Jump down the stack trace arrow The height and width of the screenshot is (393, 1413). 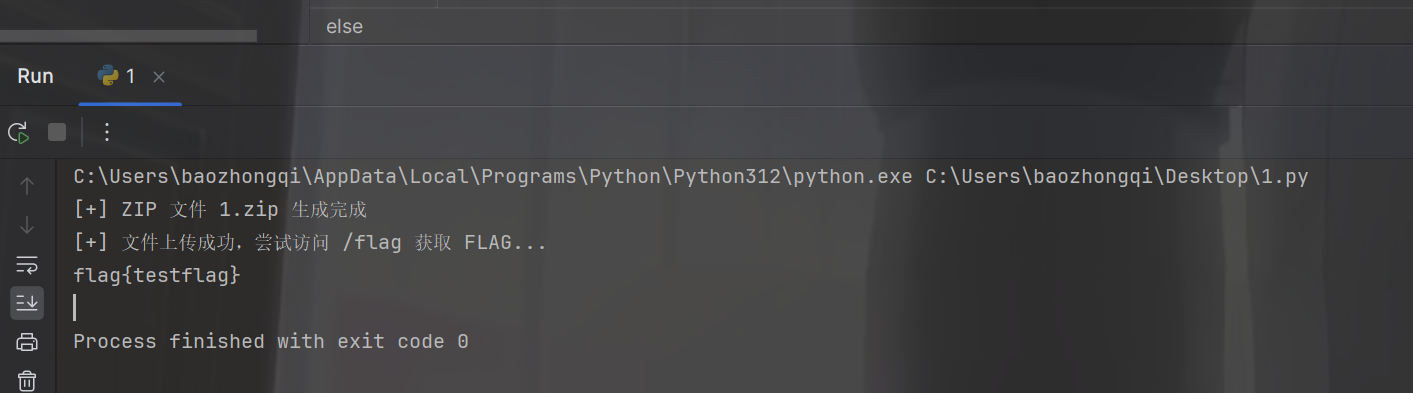coord(27,225)
